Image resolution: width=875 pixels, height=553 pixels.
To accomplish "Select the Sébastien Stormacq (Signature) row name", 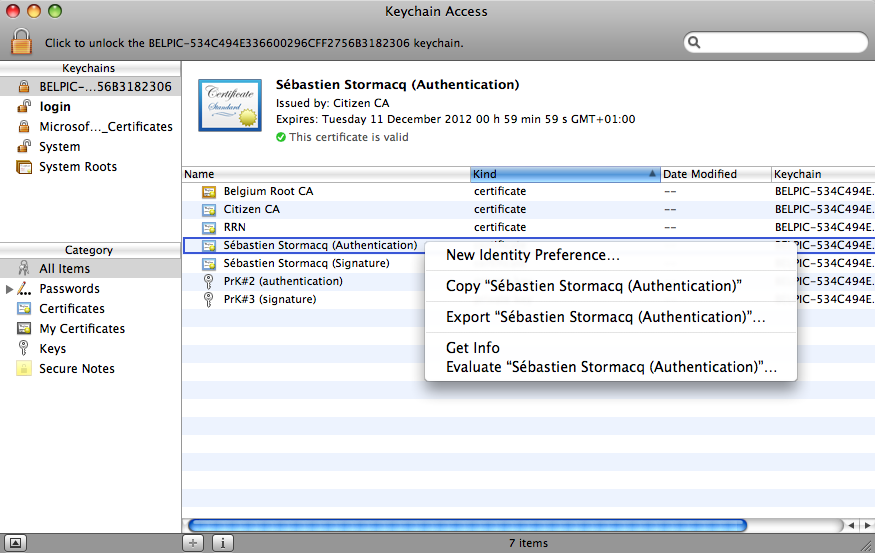I will point(306,263).
